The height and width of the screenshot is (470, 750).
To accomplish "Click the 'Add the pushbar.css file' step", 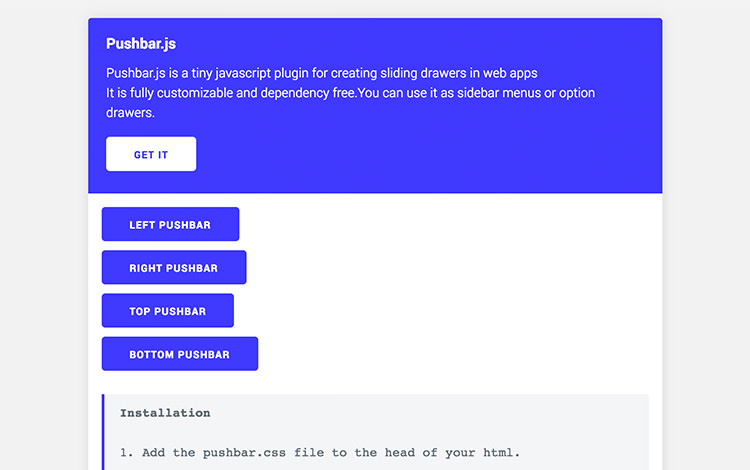I will click(x=320, y=452).
